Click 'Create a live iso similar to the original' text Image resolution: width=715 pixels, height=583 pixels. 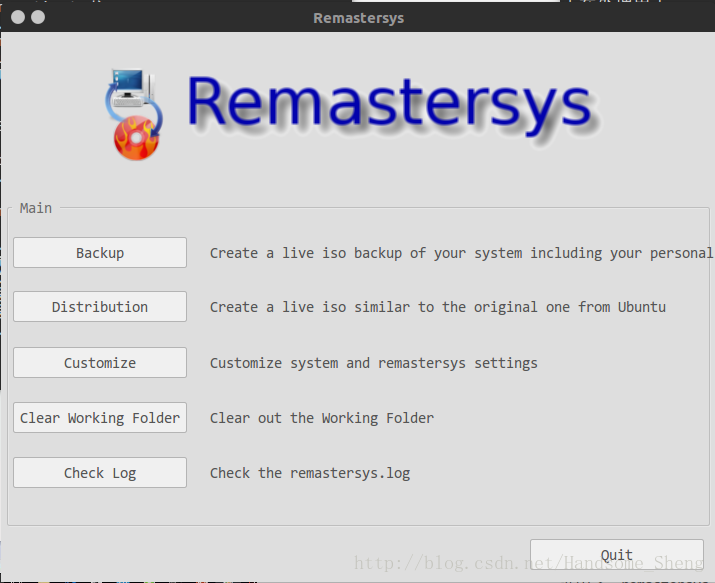click(x=437, y=307)
